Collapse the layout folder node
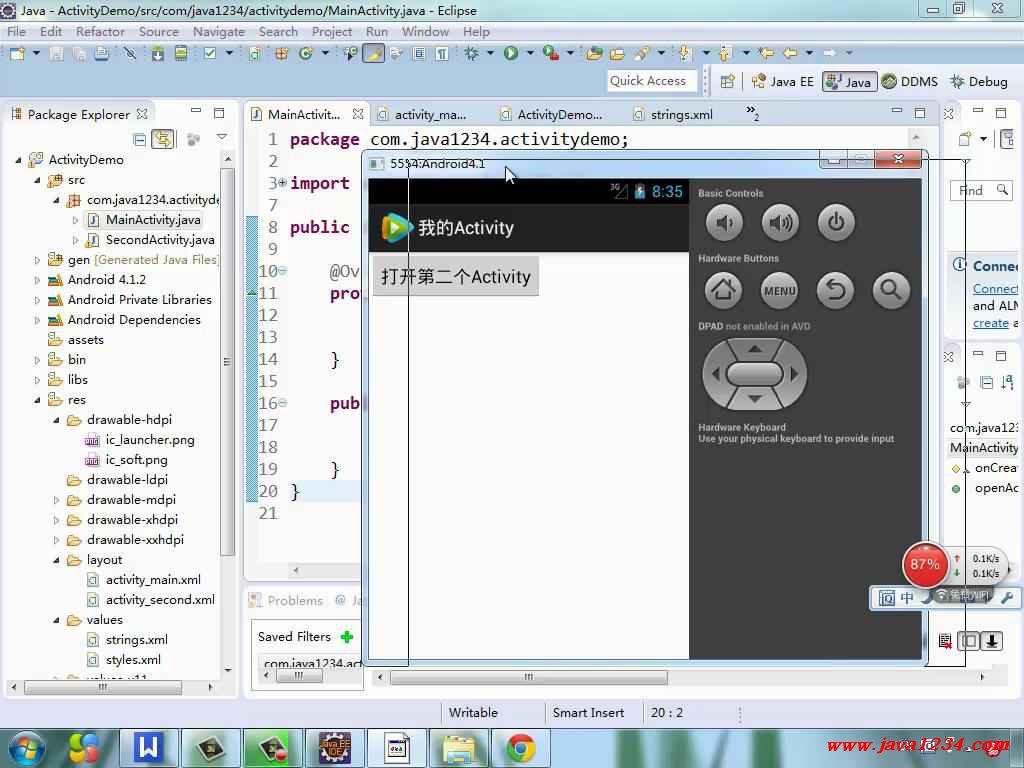The image size is (1024, 768). coord(56,560)
